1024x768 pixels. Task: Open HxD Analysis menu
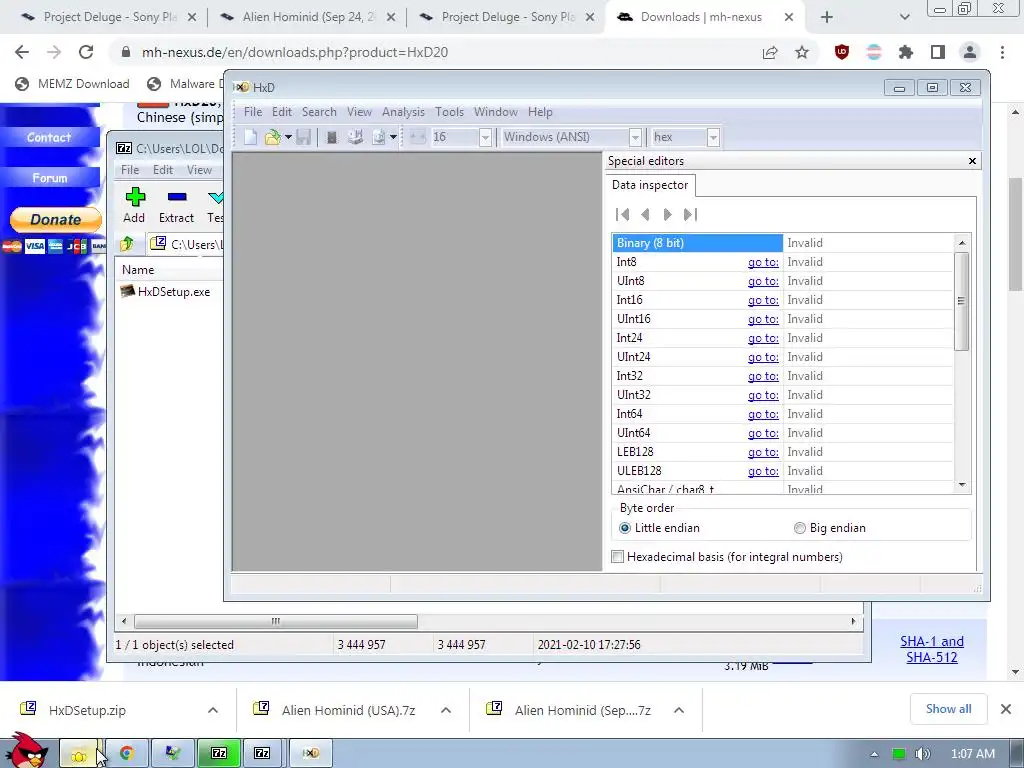403,112
